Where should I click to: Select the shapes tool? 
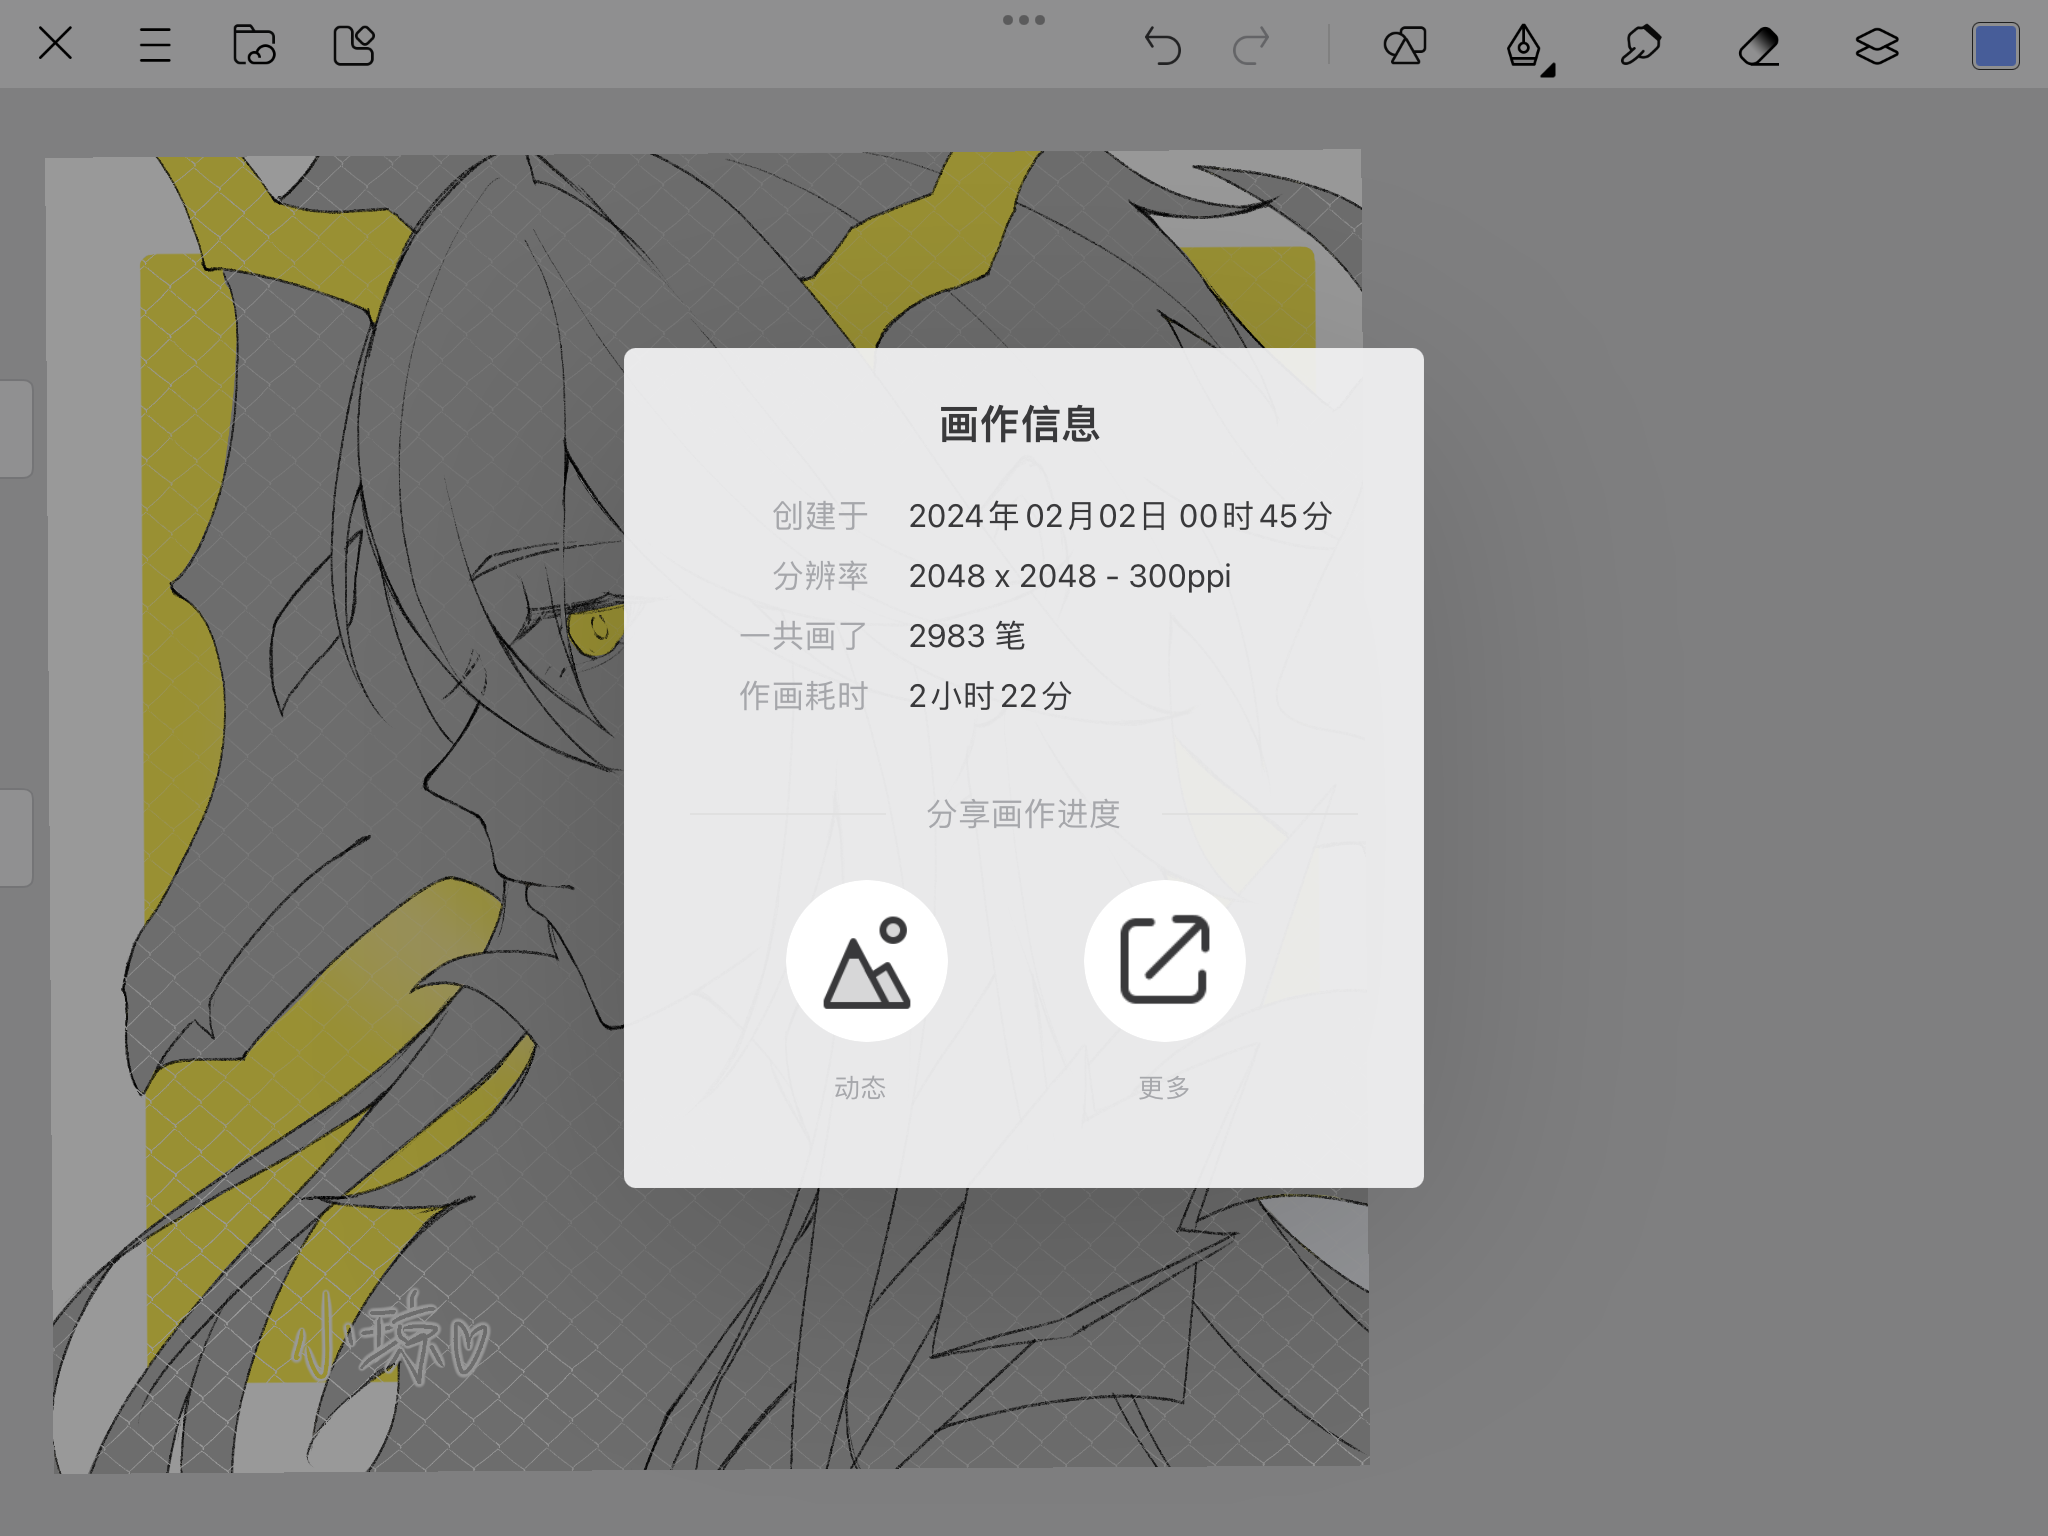click(1405, 46)
